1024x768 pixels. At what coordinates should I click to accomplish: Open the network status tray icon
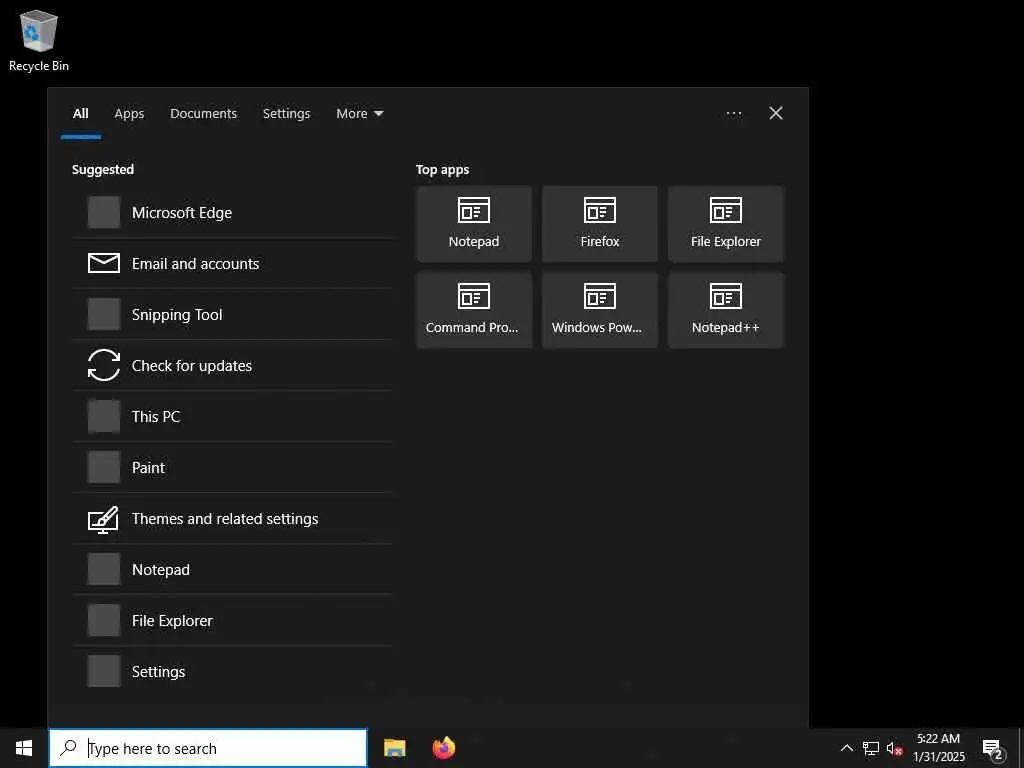pyautogui.click(x=871, y=748)
